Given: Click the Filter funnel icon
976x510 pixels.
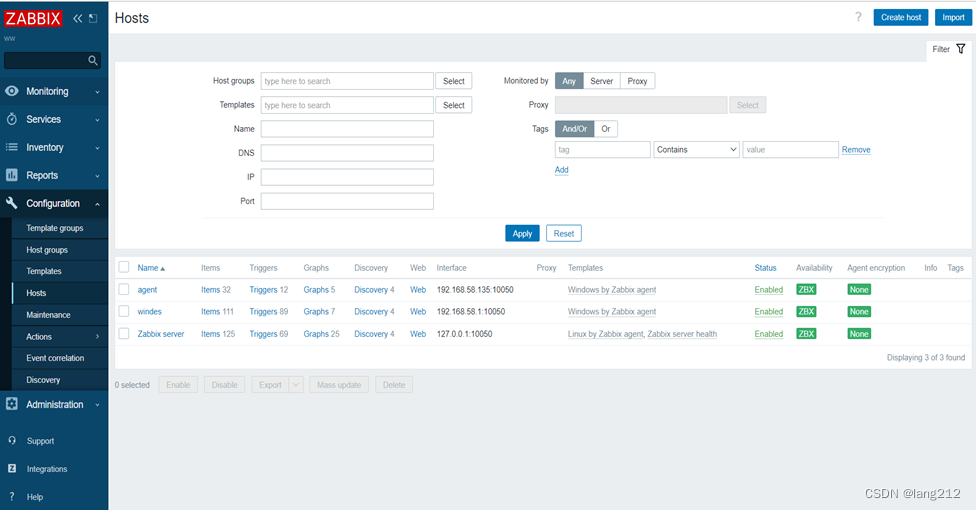Looking at the screenshot, I should (x=961, y=49).
